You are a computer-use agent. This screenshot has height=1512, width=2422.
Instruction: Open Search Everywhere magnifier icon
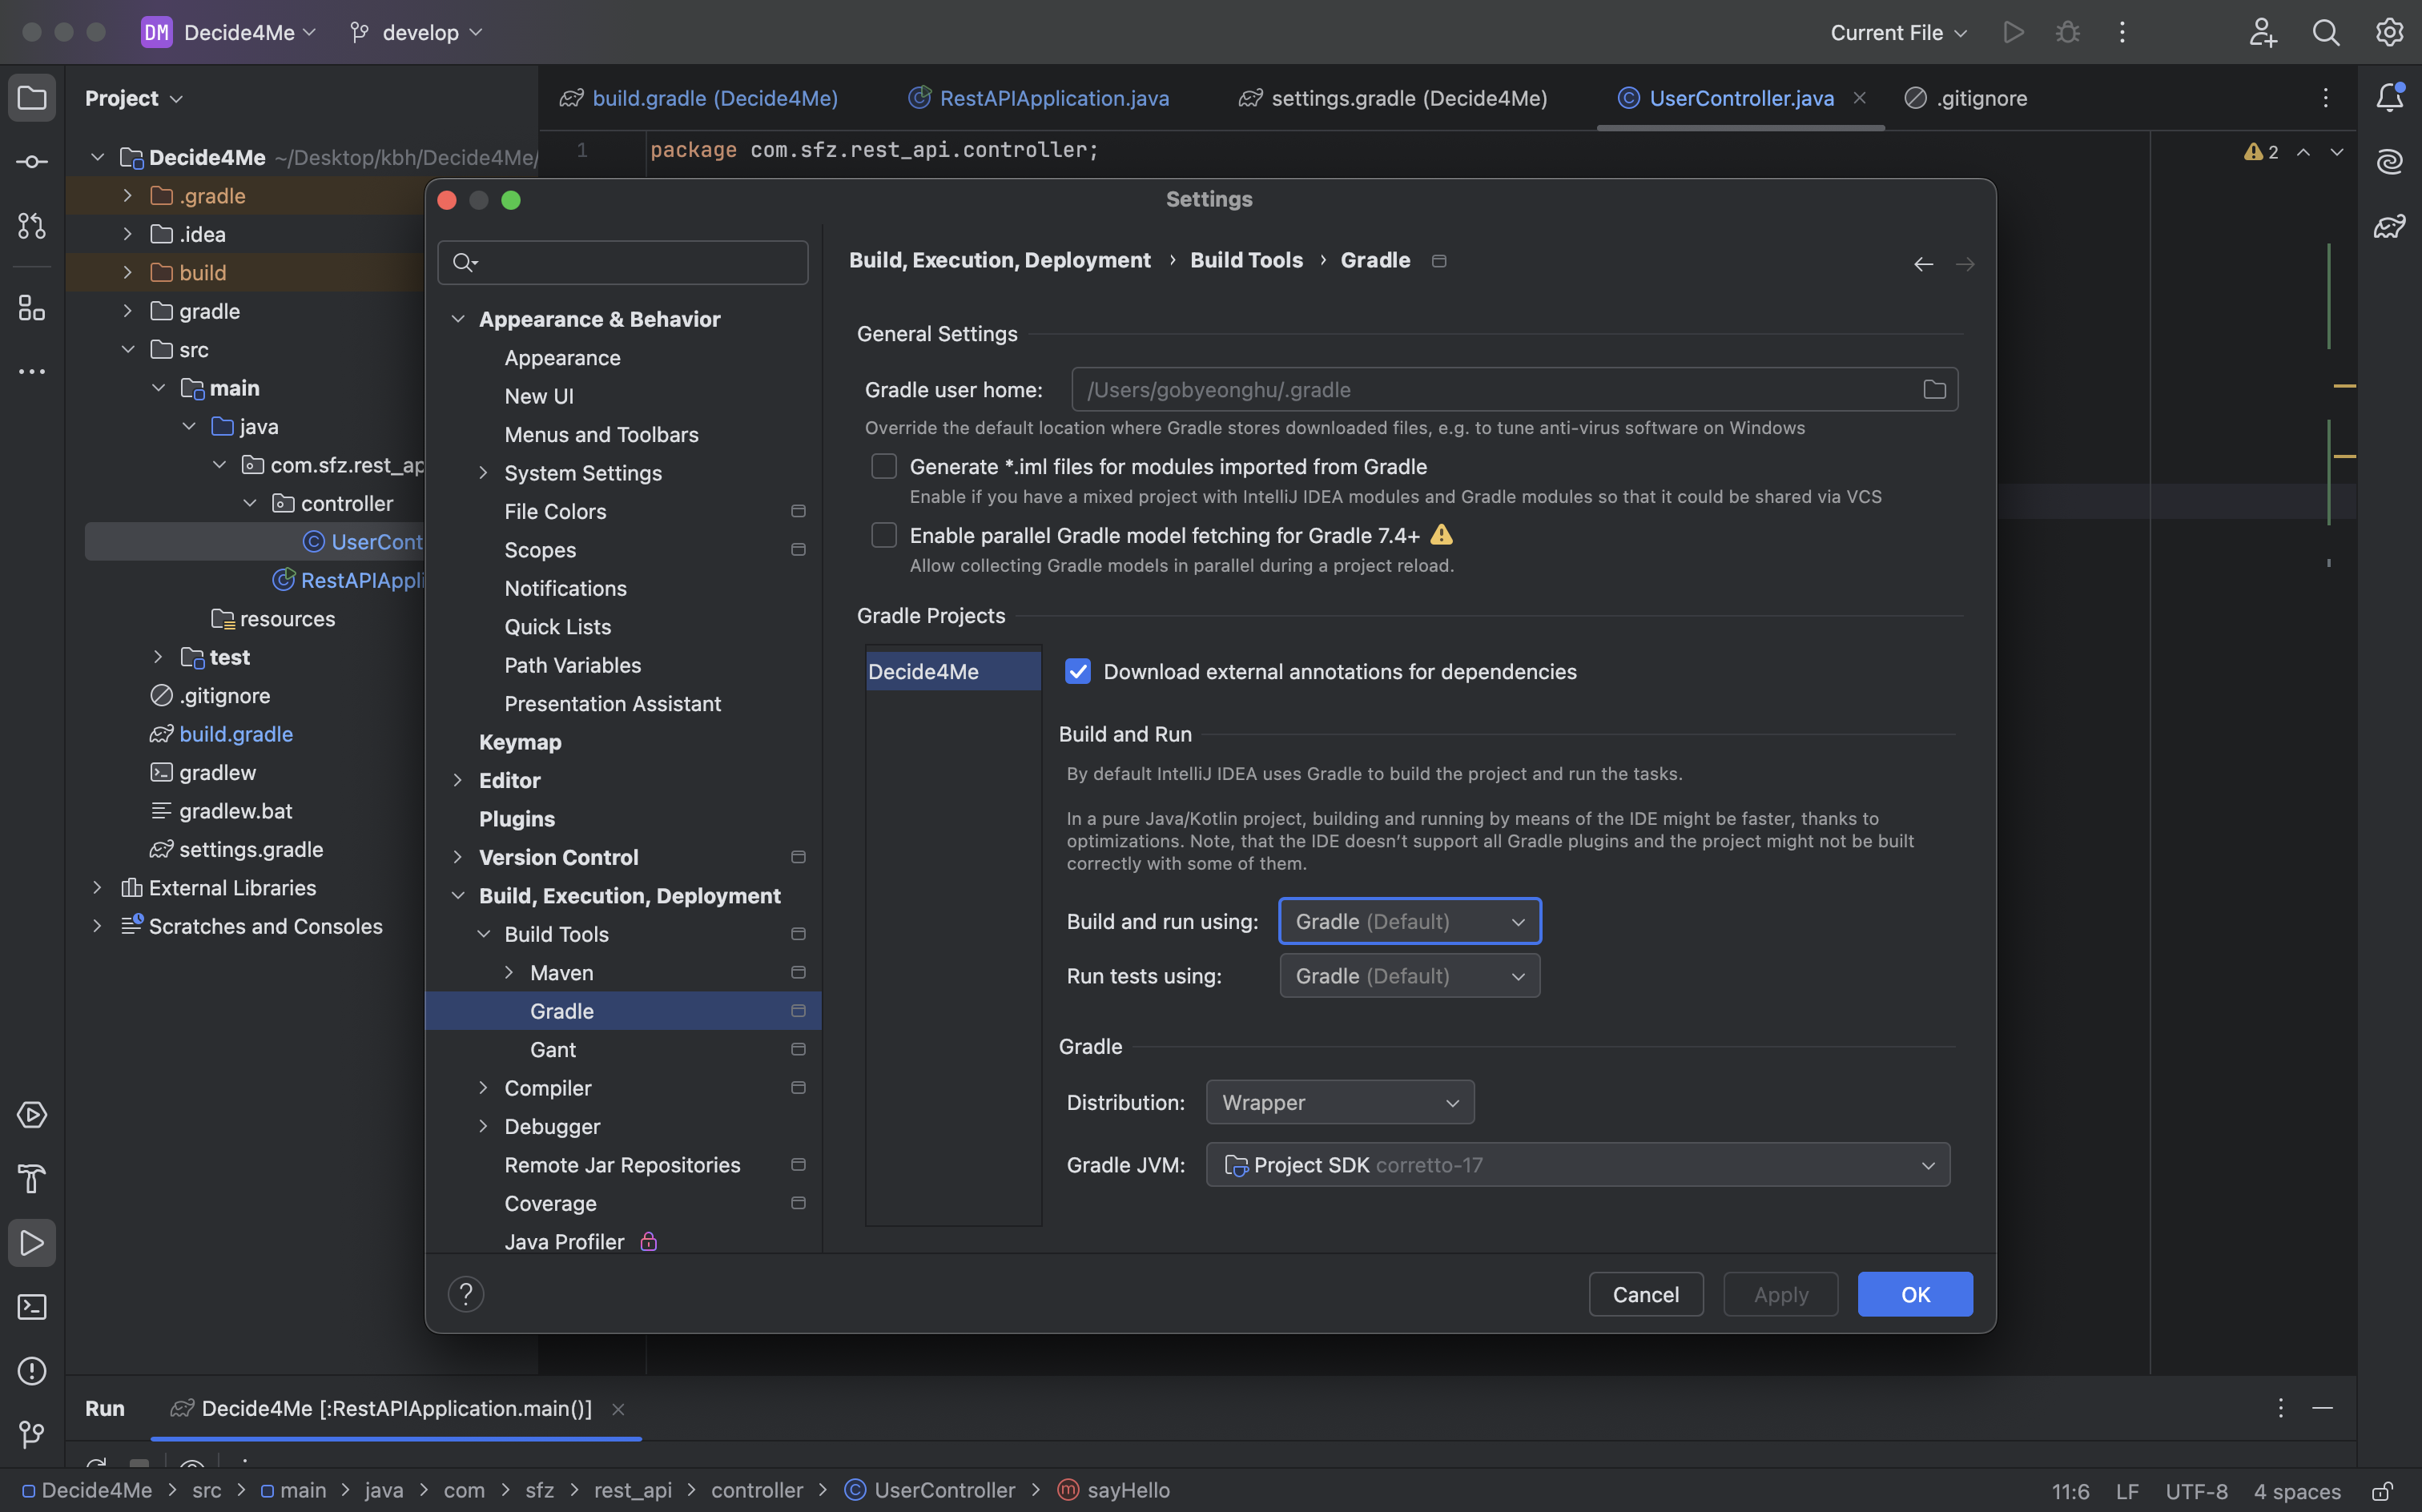click(2326, 32)
